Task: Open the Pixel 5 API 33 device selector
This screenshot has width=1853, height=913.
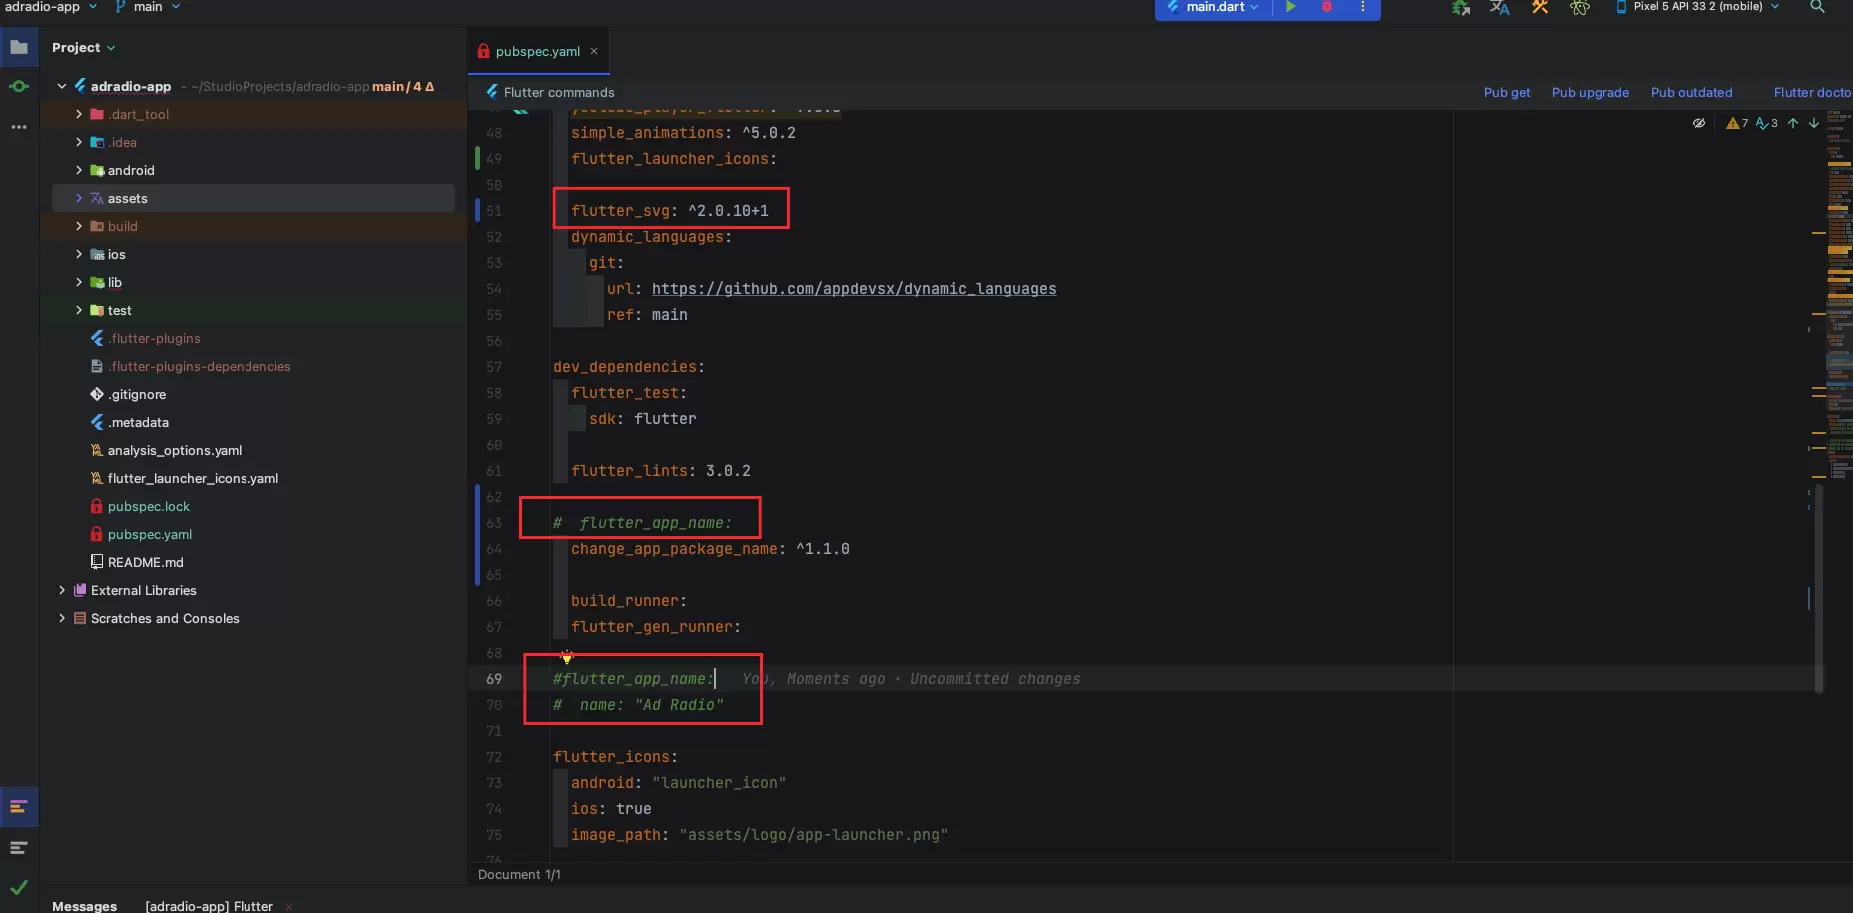Action: click(x=1698, y=7)
